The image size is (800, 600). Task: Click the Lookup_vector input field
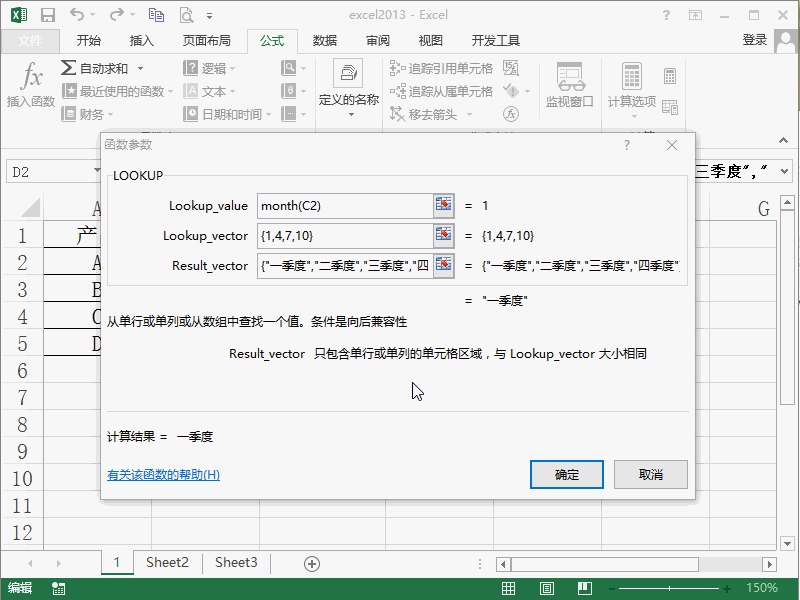(x=345, y=236)
